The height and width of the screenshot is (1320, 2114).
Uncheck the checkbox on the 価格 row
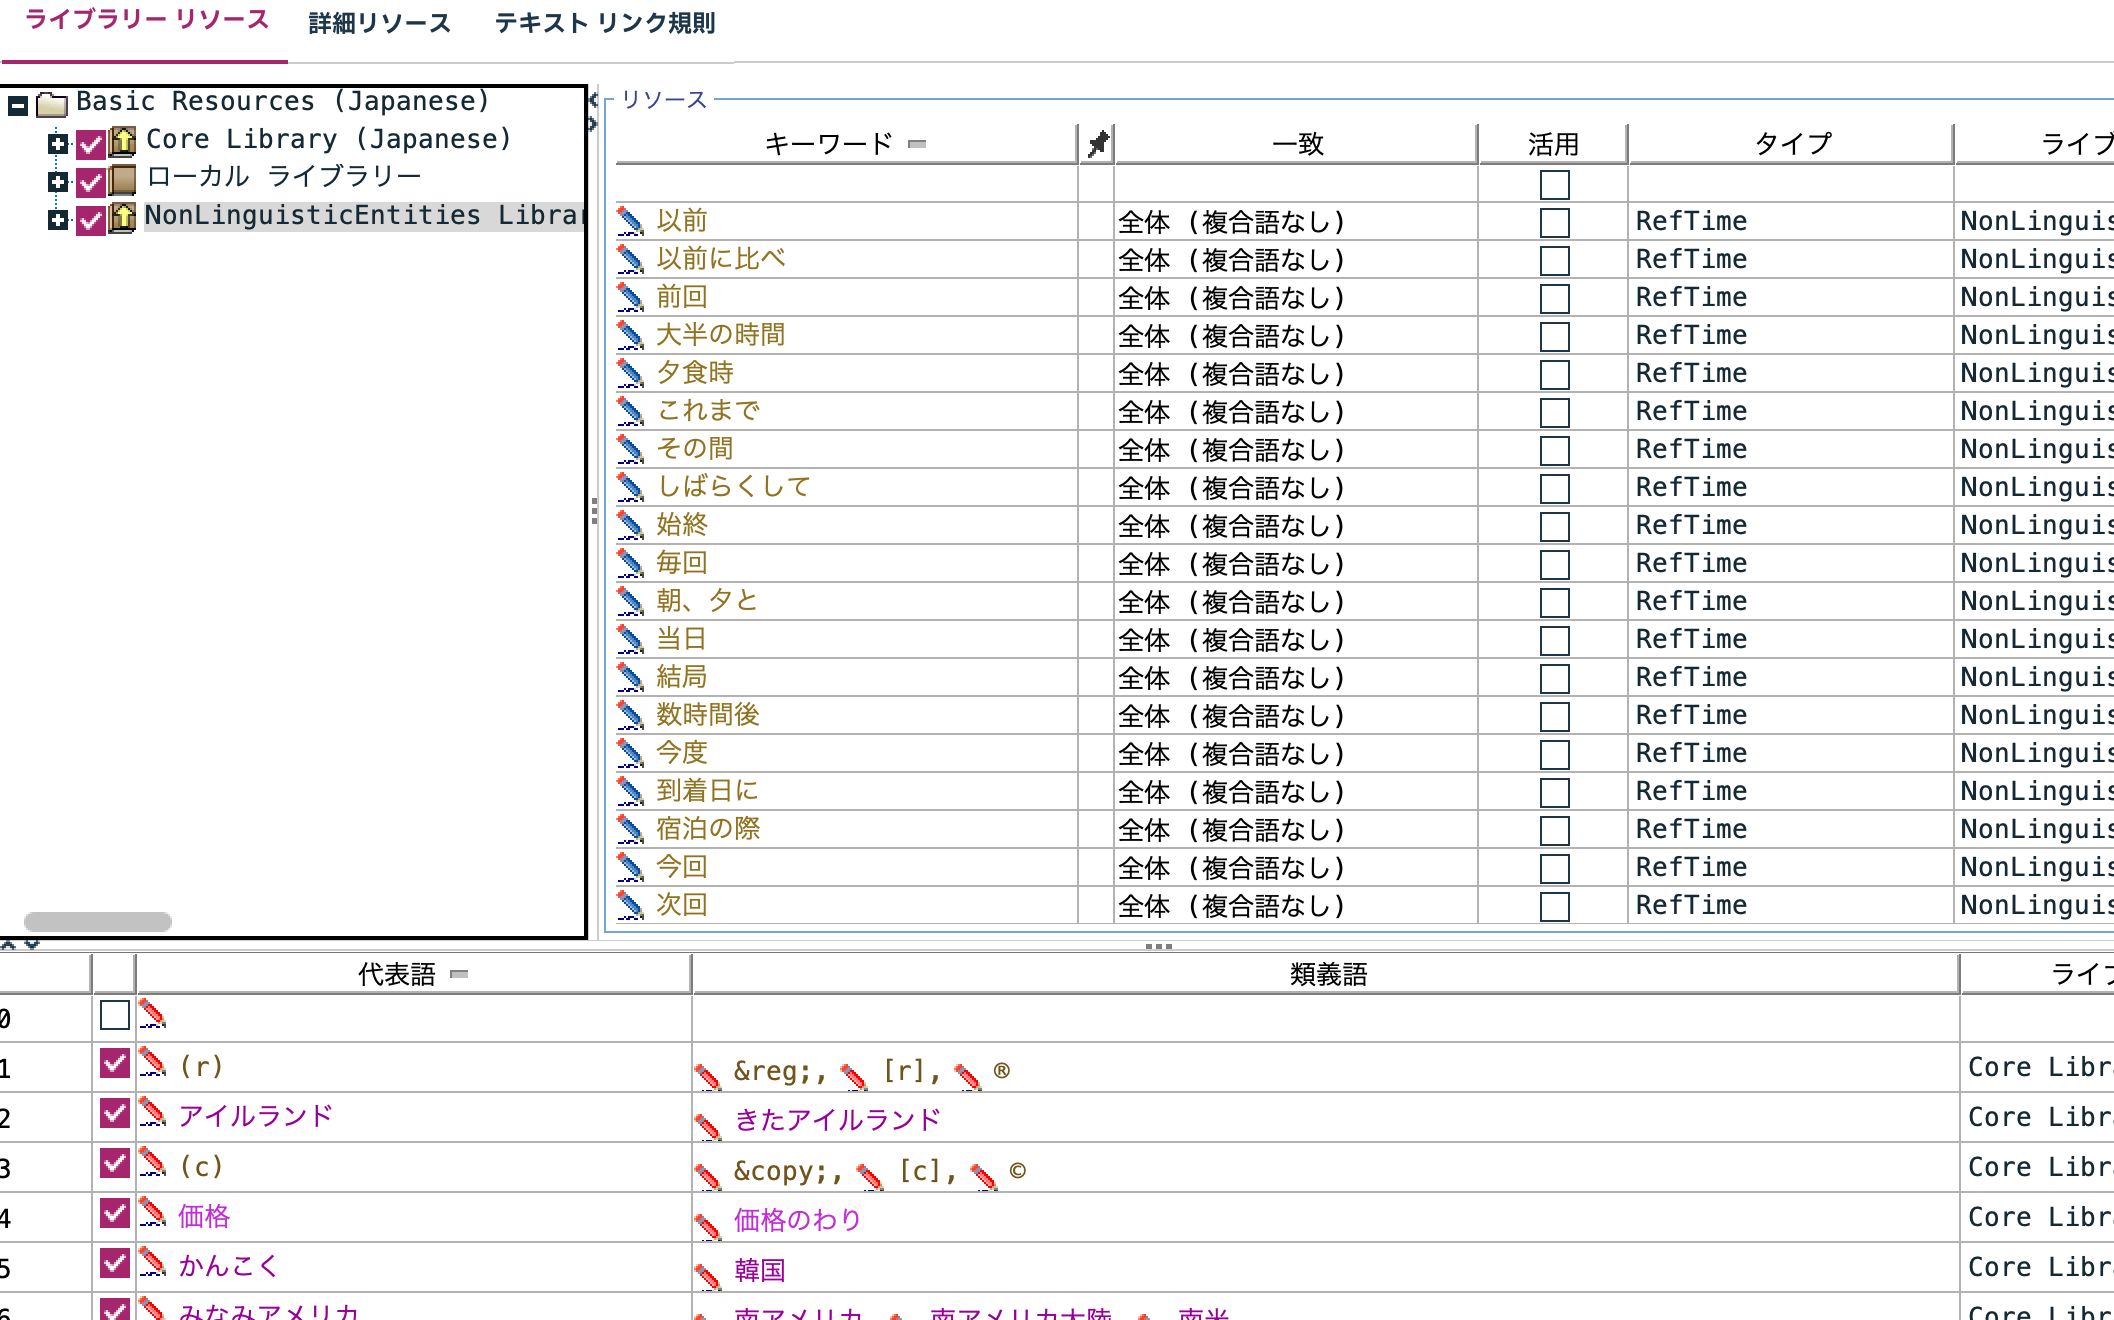[114, 1215]
